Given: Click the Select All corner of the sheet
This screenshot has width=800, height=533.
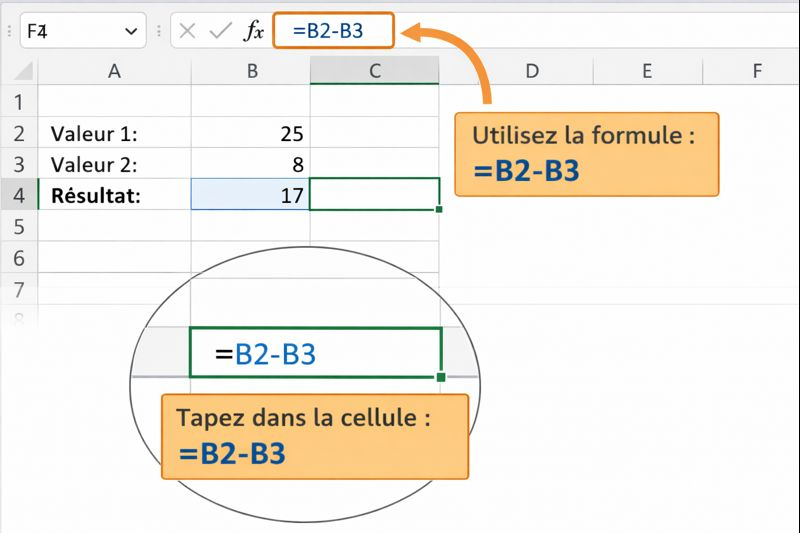Looking at the screenshot, I should 18,70.
